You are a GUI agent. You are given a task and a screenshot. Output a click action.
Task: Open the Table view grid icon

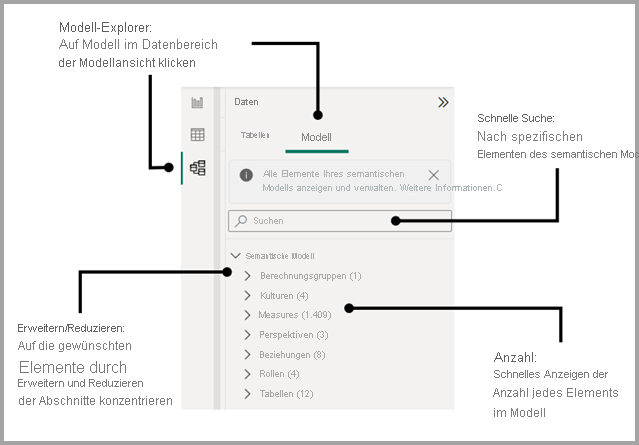(197, 134)
